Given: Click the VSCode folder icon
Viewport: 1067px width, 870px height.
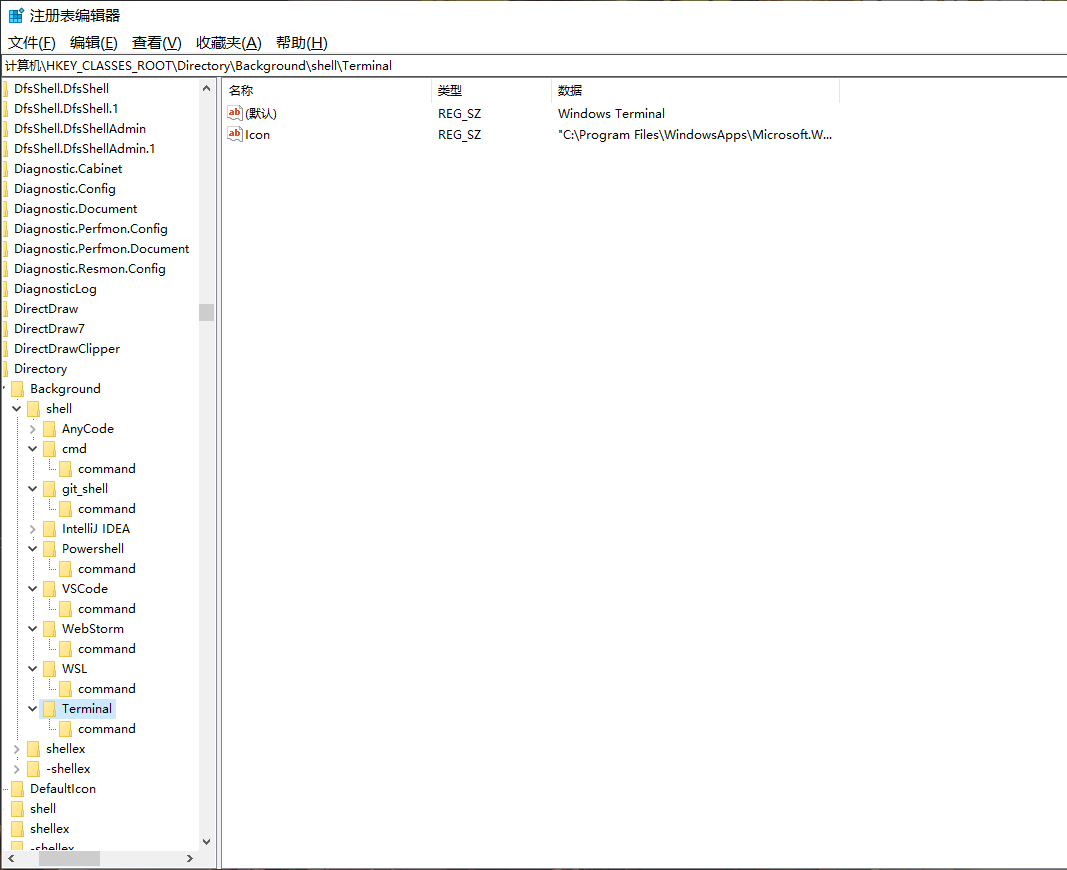Looking at the screenshot, I should click(x=49, y=589).
